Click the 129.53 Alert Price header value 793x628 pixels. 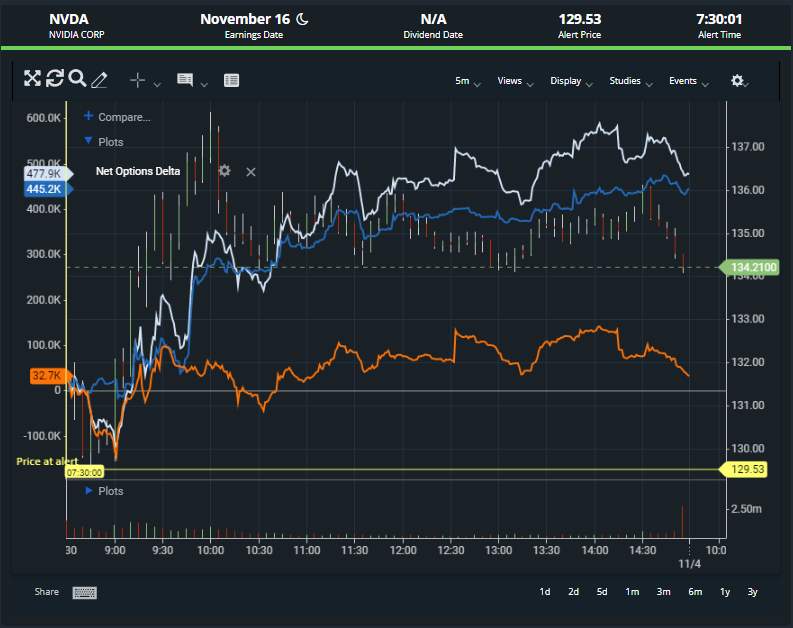click(580, 19)
